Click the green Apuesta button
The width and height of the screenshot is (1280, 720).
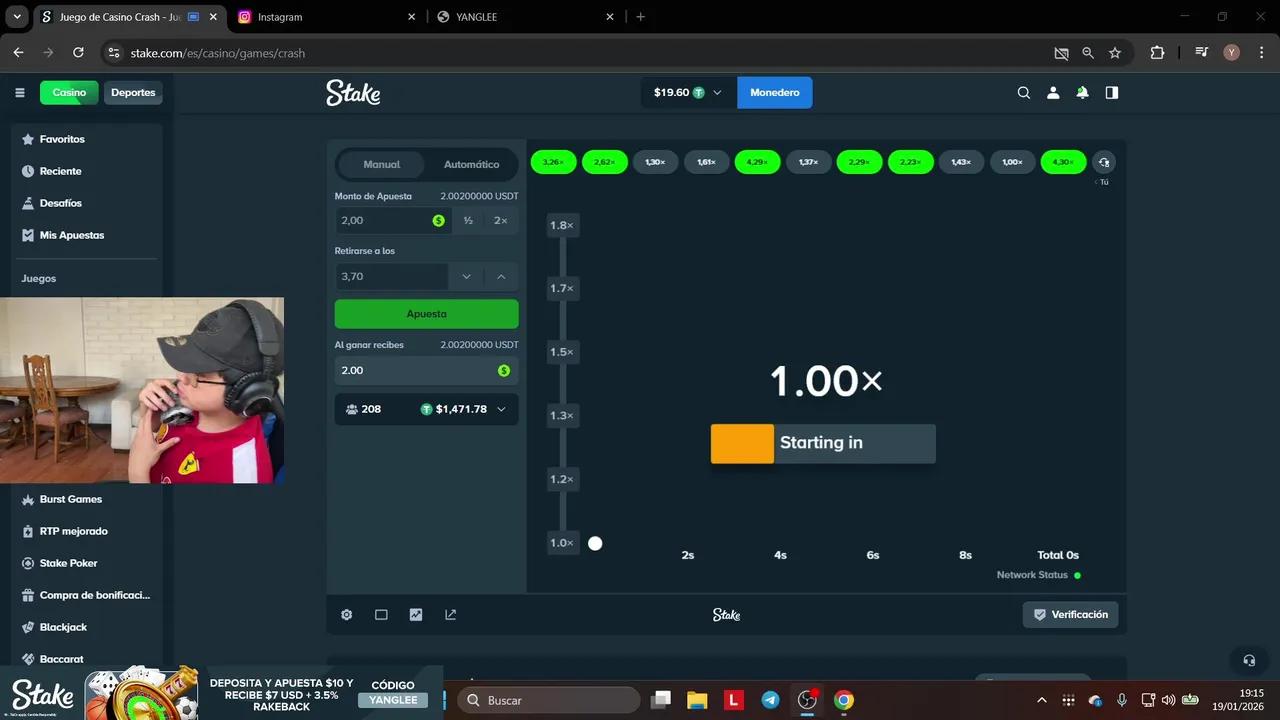[x=426, y=314]
